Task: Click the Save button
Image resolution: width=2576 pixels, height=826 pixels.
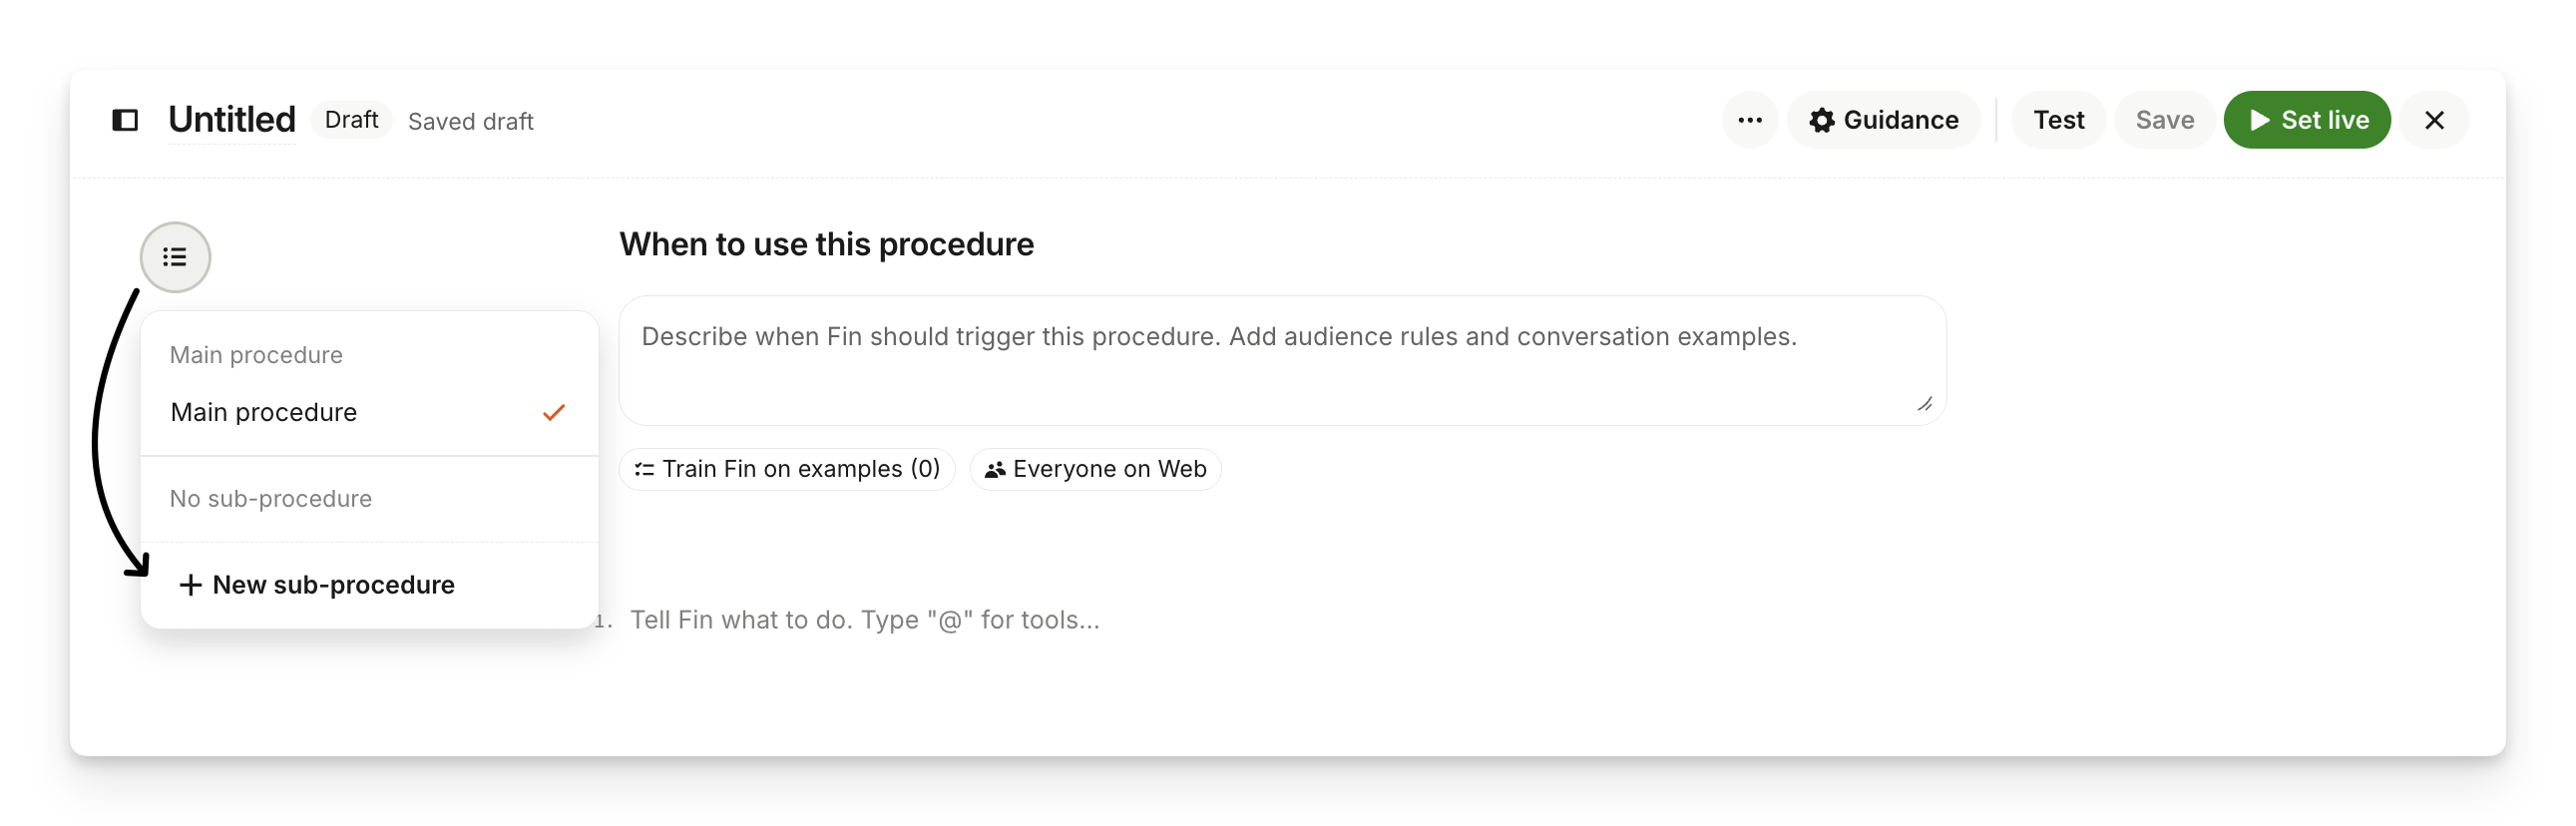Action: pyautogui.click(x=2164, y=121)
